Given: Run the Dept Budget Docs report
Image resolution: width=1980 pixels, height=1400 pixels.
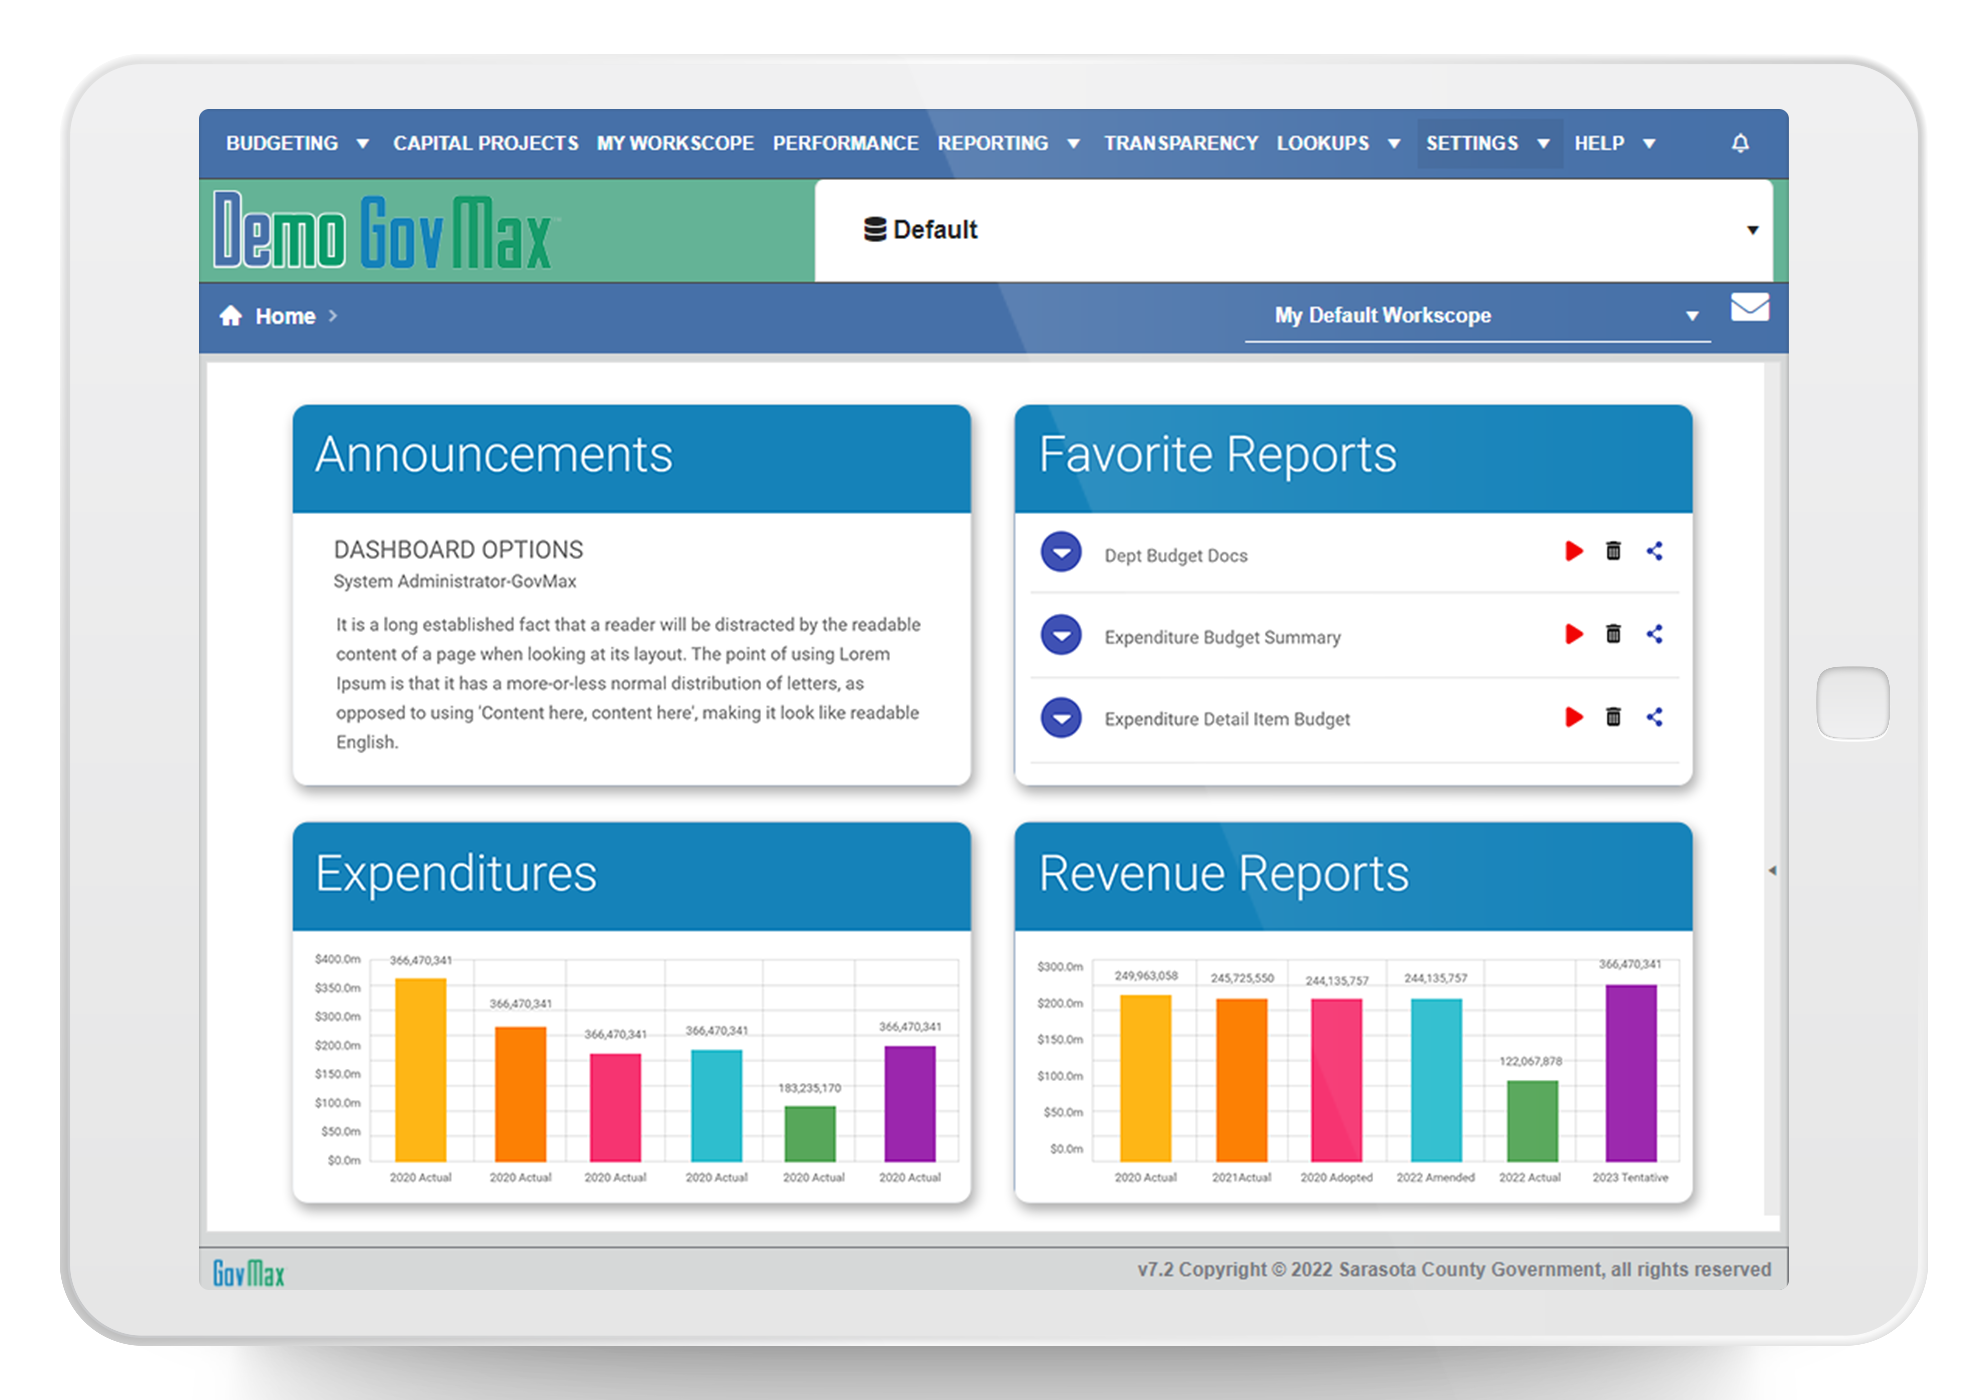Looking at the screenshot, I should tap(1575, 551).
